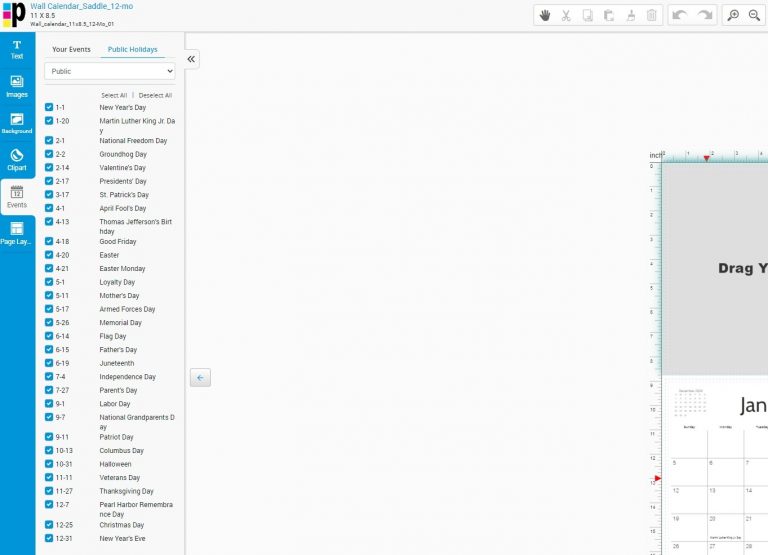Select the hand pan tool

pos(545,15)
